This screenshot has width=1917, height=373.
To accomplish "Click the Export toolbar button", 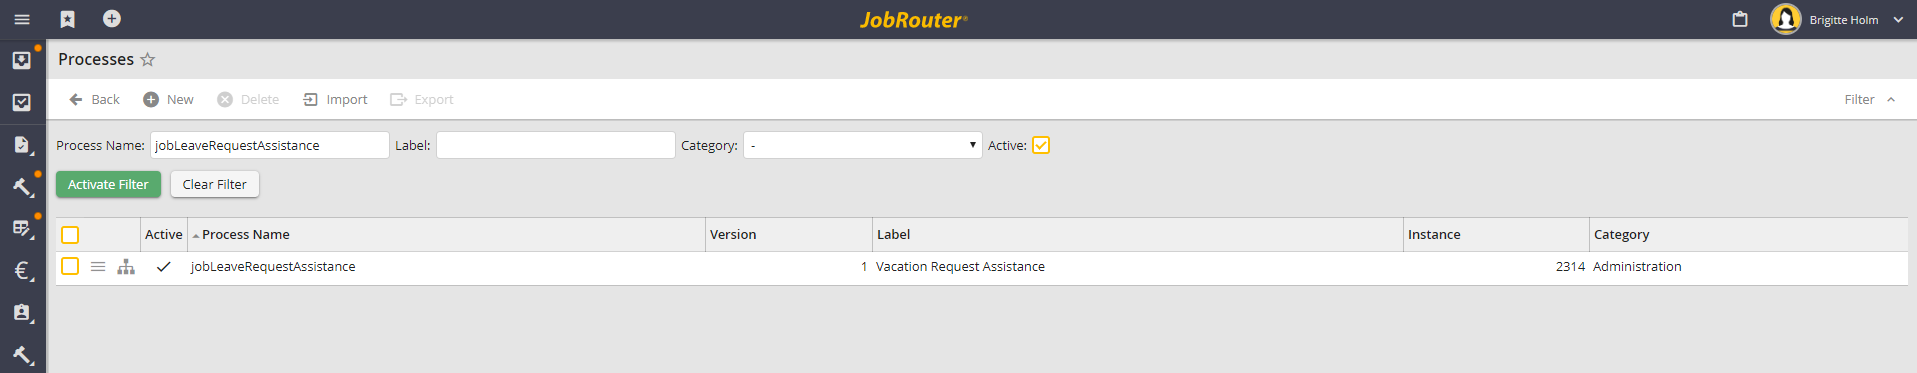I will pyautogui.click(x=421, y=99).
